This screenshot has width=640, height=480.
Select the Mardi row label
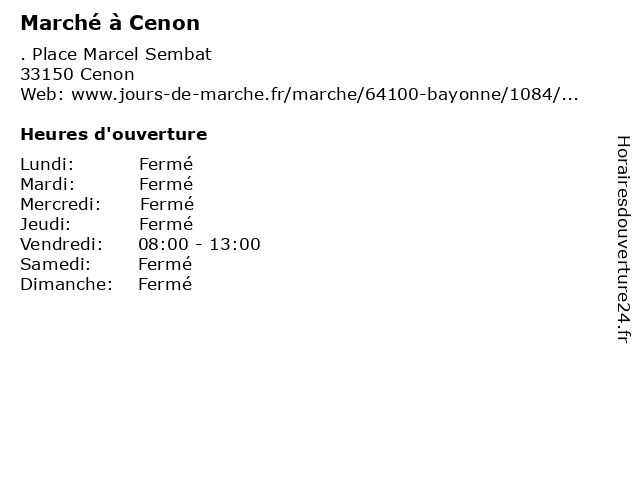[47, 184]
